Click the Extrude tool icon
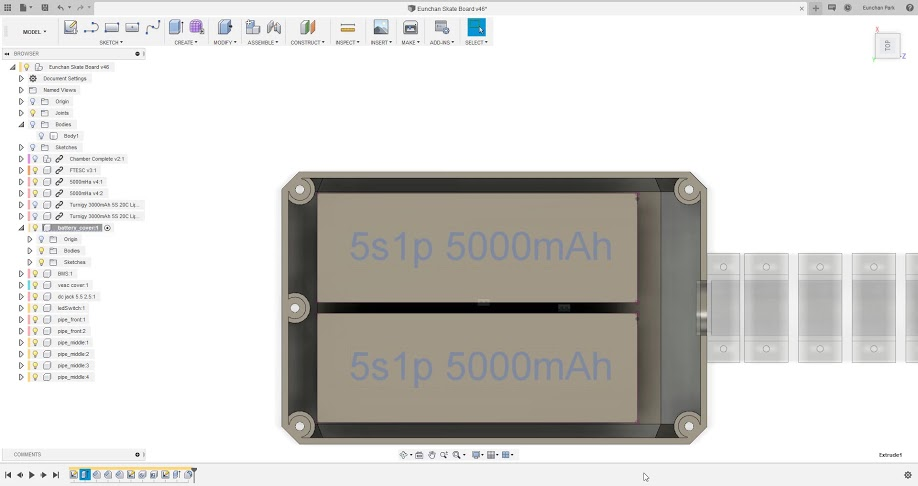Image resolution: width=918 pixels, height=486 pixels. point(176,27)
